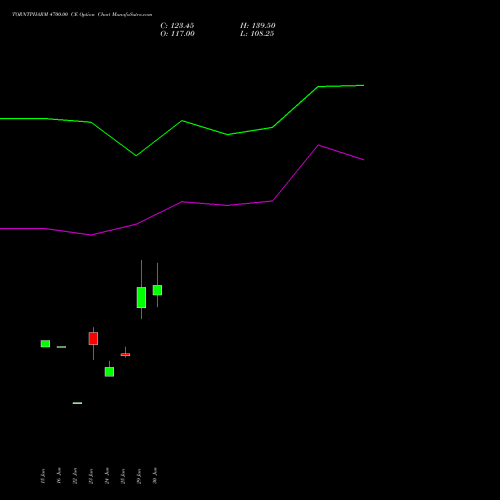Image resolution: width=500 pixels, height=500 pixels.
Task: Click the large red candlestick body
Action: 93,338
